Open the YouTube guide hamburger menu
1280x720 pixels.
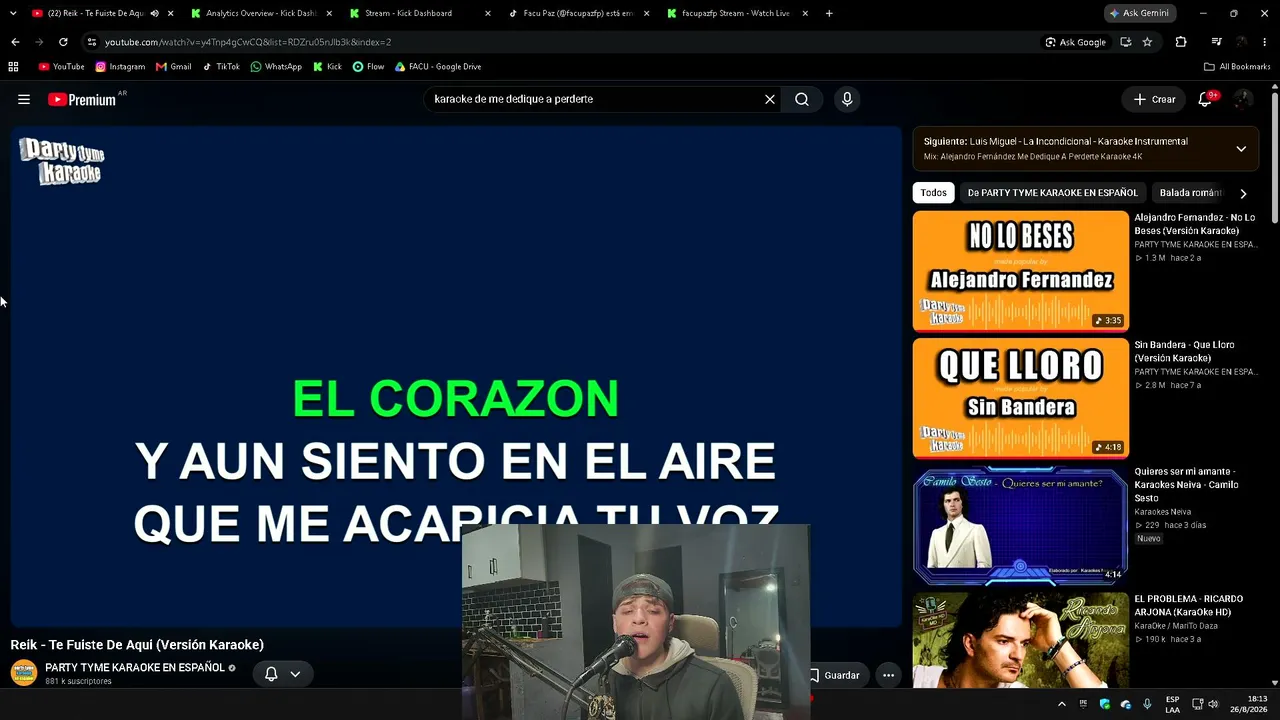pyautogui.click(x=24, y=99)
